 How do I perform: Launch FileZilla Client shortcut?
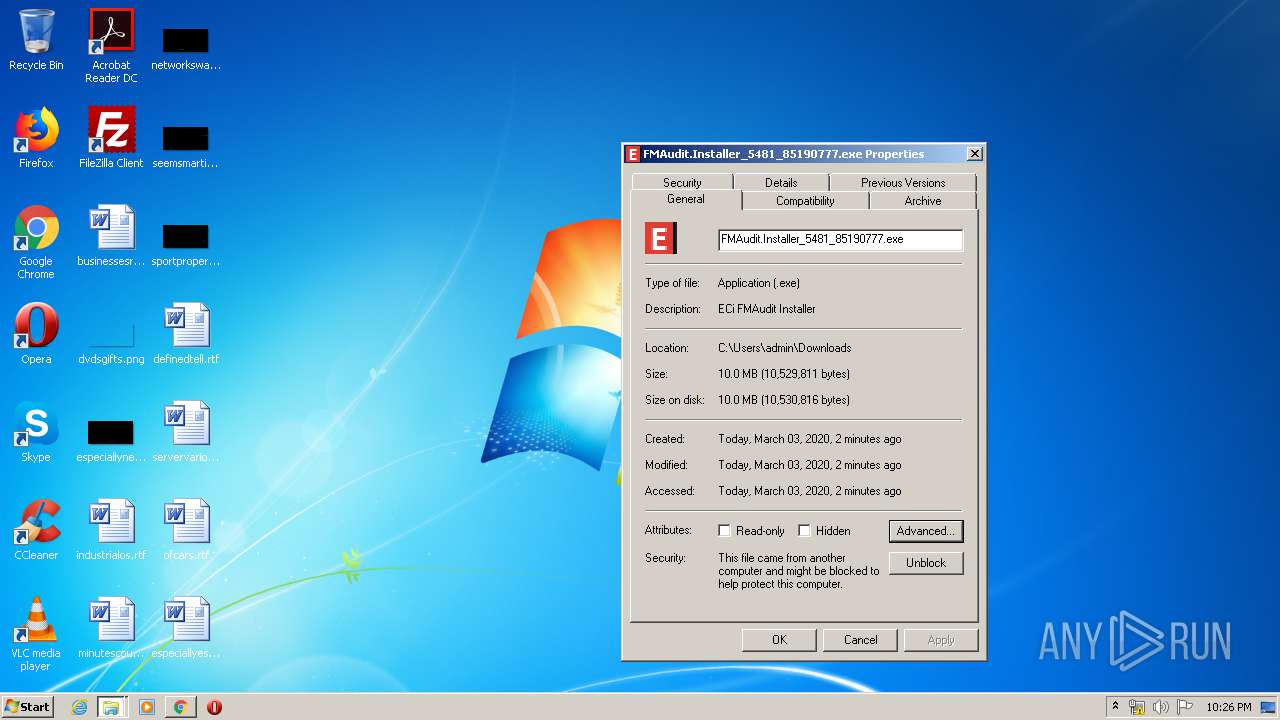[111, 139]
